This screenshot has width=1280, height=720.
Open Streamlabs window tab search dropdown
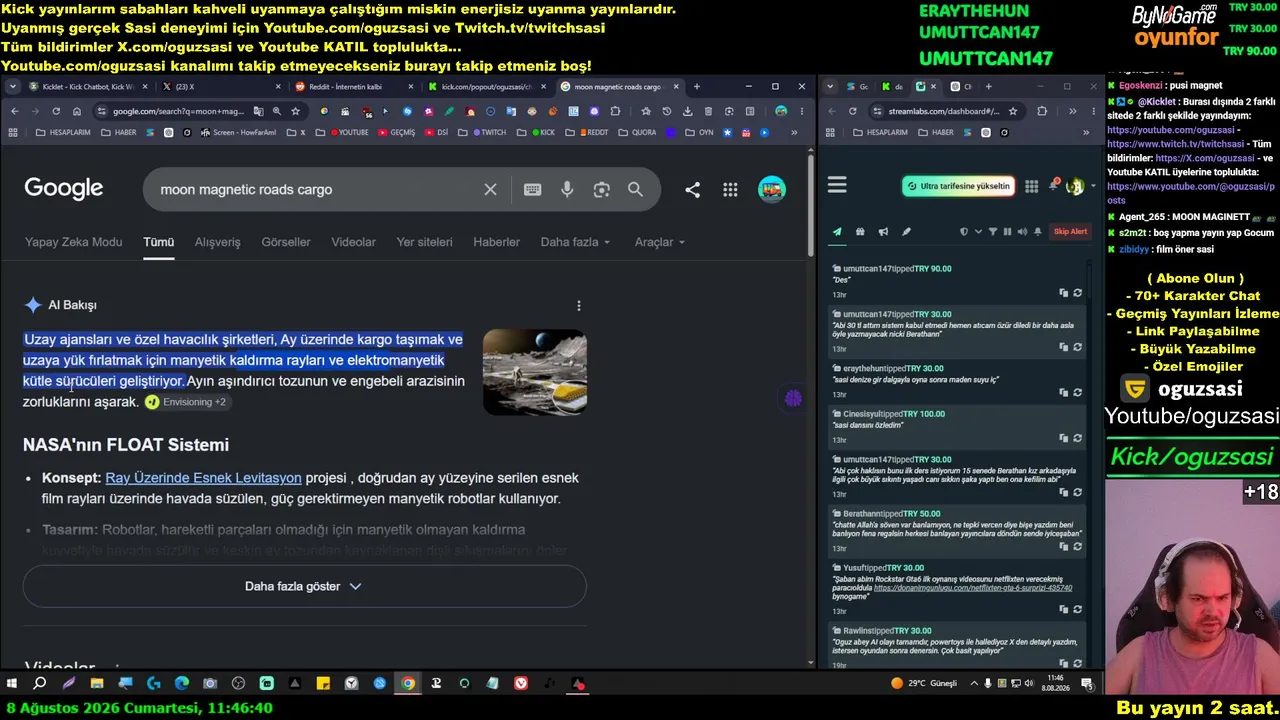click(x=829, y=87)
